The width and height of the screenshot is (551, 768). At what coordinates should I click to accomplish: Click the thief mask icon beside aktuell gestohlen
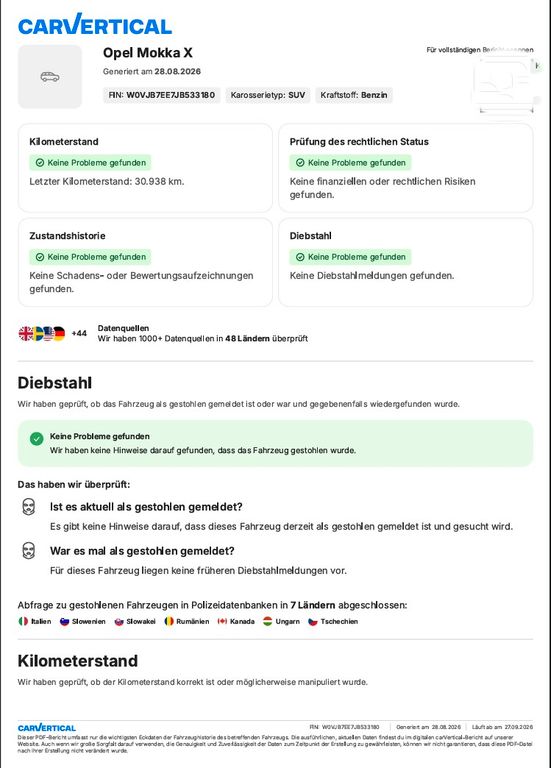click(x=29, y=507)
